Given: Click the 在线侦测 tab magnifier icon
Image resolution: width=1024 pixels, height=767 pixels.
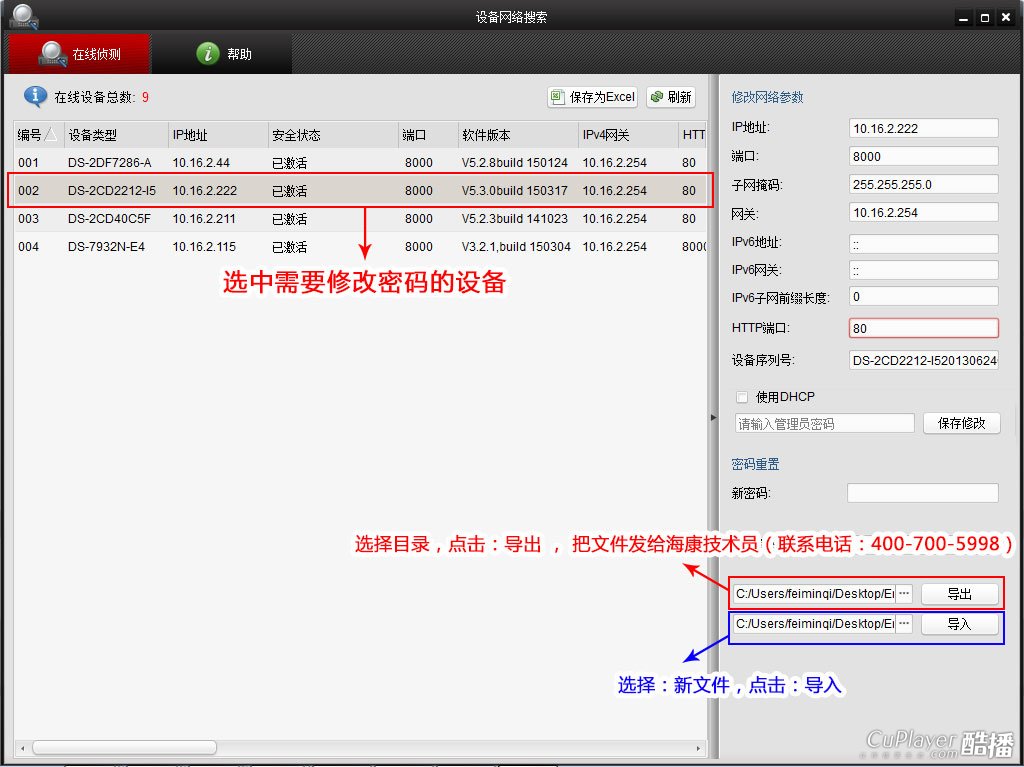Looking at the screenshot, I should (52, 54).
